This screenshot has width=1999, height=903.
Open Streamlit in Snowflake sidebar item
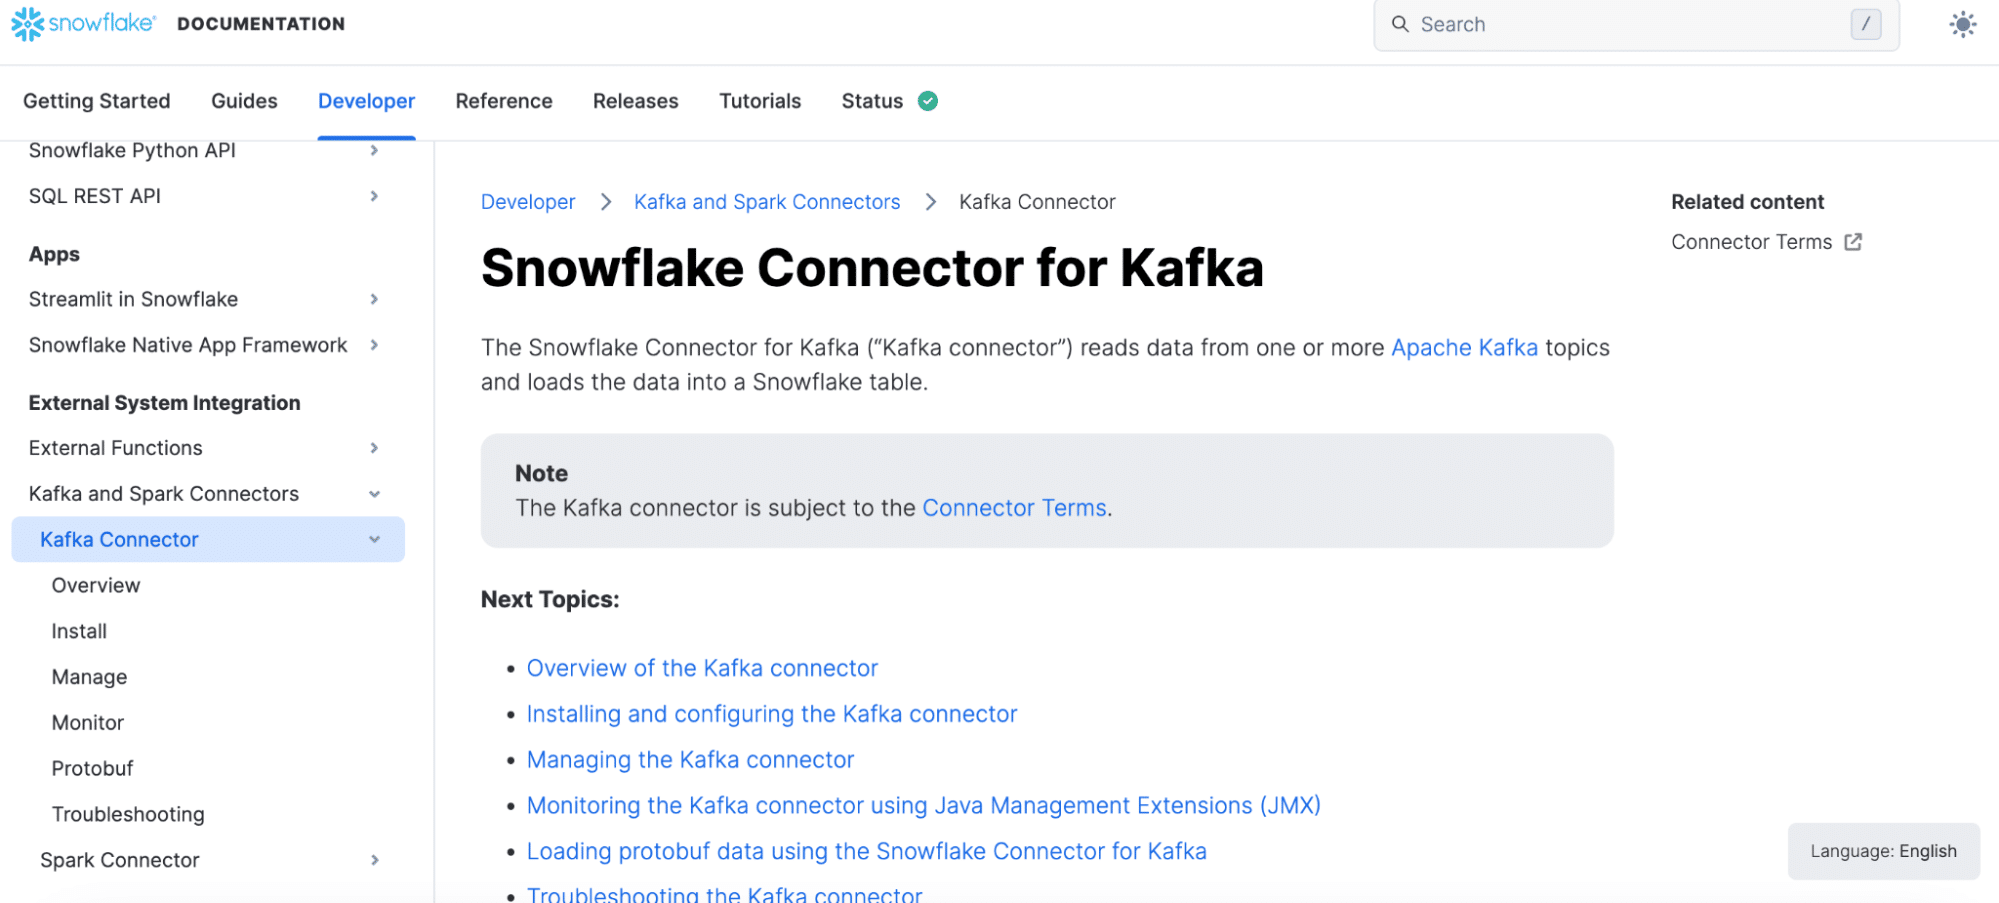click(x=133, y=299)
